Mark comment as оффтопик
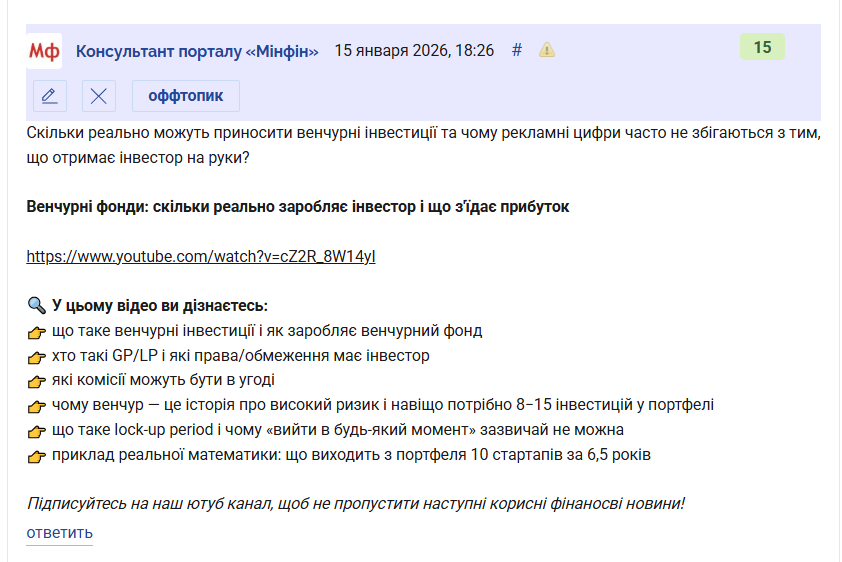This screenshot has width=842, height=562. (185, 96)
